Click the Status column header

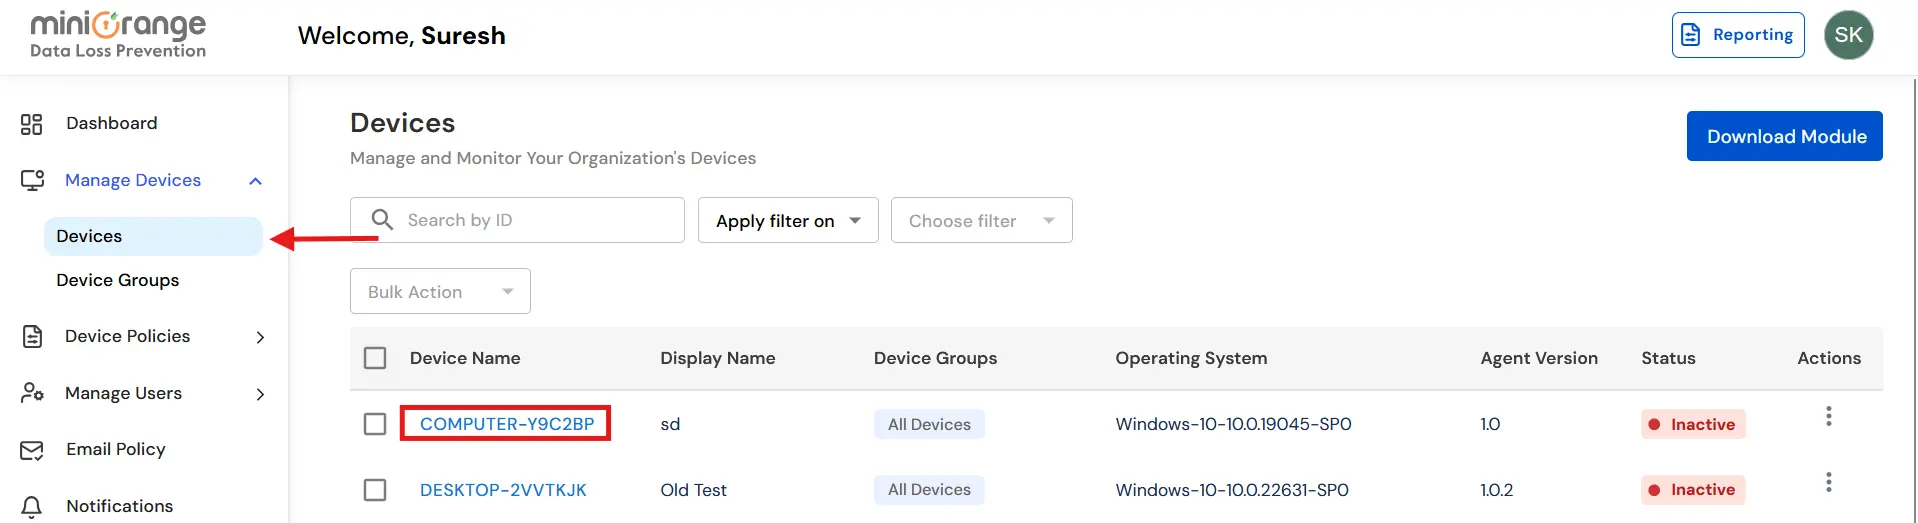coord(1668,358)
